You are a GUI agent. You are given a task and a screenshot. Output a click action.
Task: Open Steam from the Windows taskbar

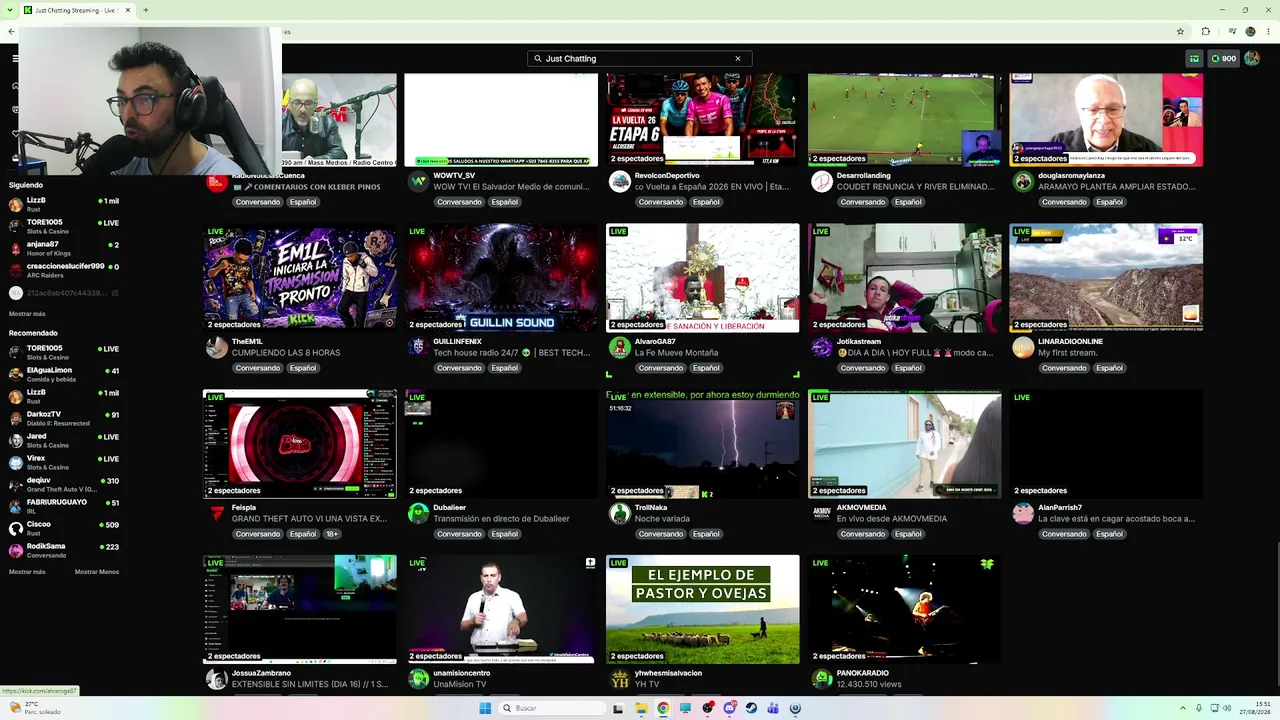751,708
